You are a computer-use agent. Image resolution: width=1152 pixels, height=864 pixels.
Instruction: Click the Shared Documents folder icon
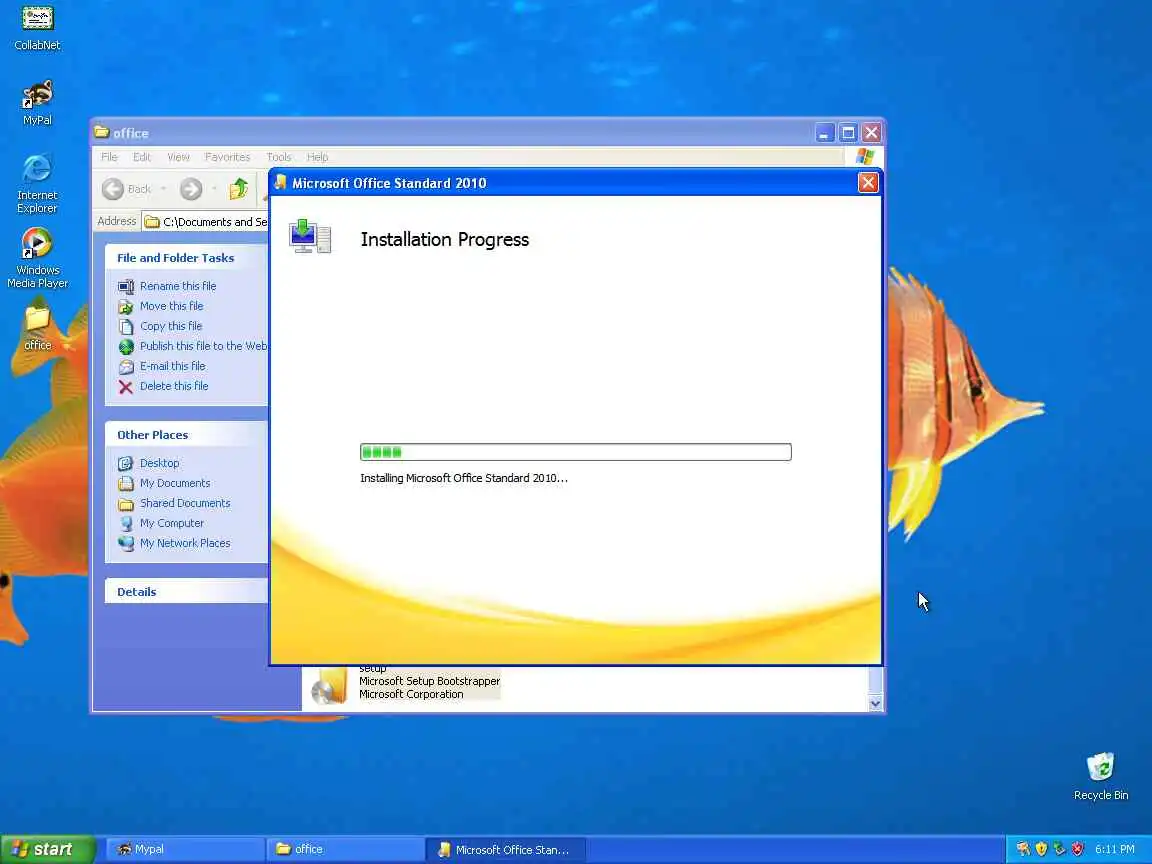click(126, 503)
